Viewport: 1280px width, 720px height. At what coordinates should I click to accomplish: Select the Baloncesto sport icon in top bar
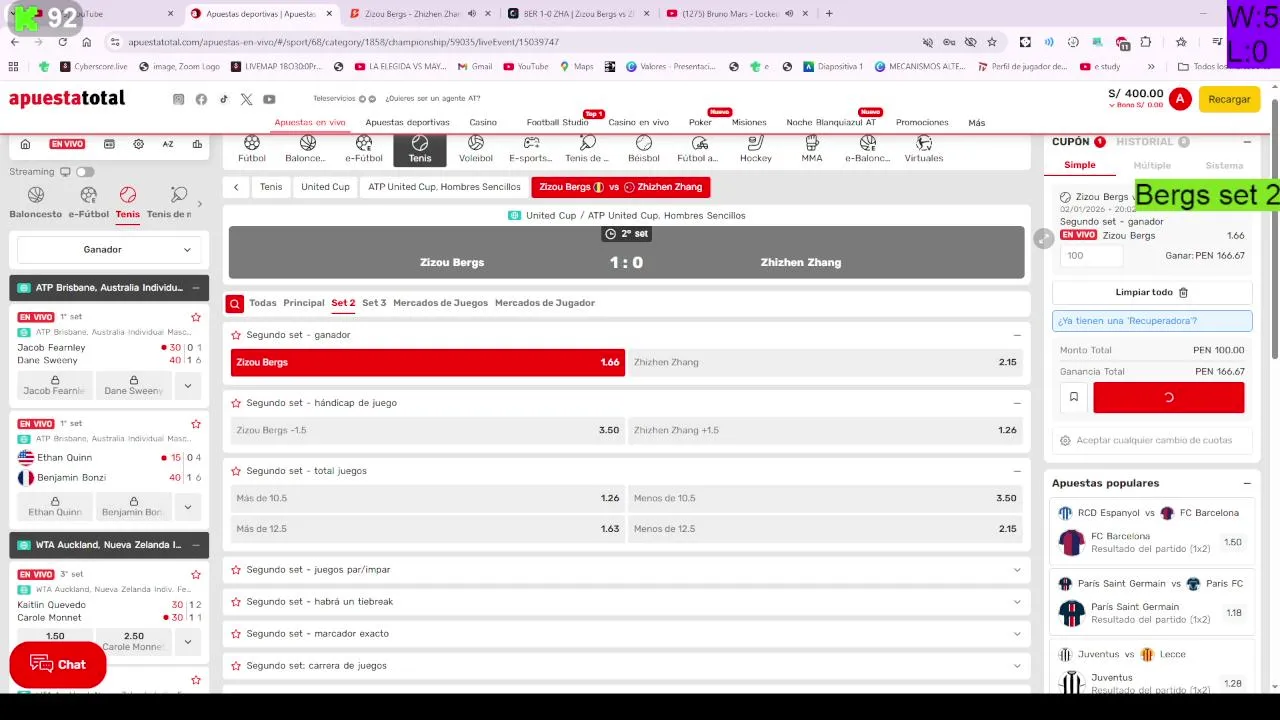[x=306, y=150]
